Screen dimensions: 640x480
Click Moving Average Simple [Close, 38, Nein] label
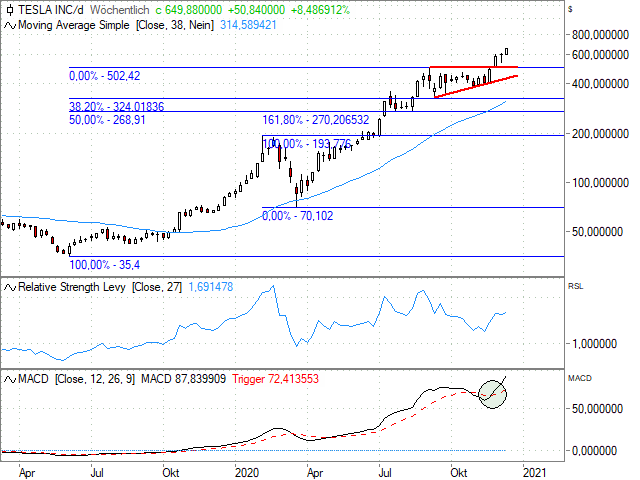(x=116, y=25)
